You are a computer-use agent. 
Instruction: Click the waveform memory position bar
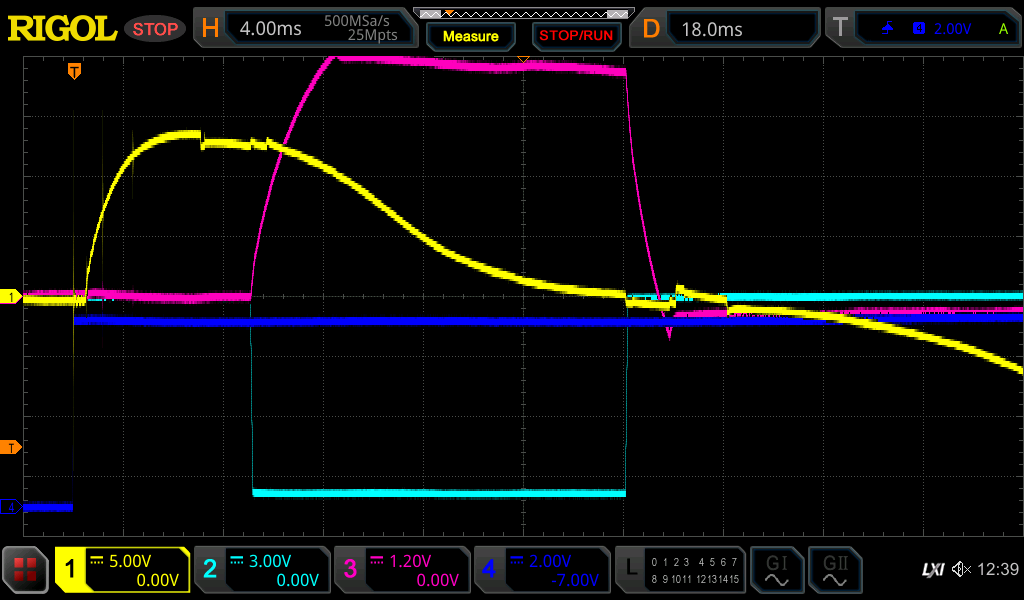[523, 13]
